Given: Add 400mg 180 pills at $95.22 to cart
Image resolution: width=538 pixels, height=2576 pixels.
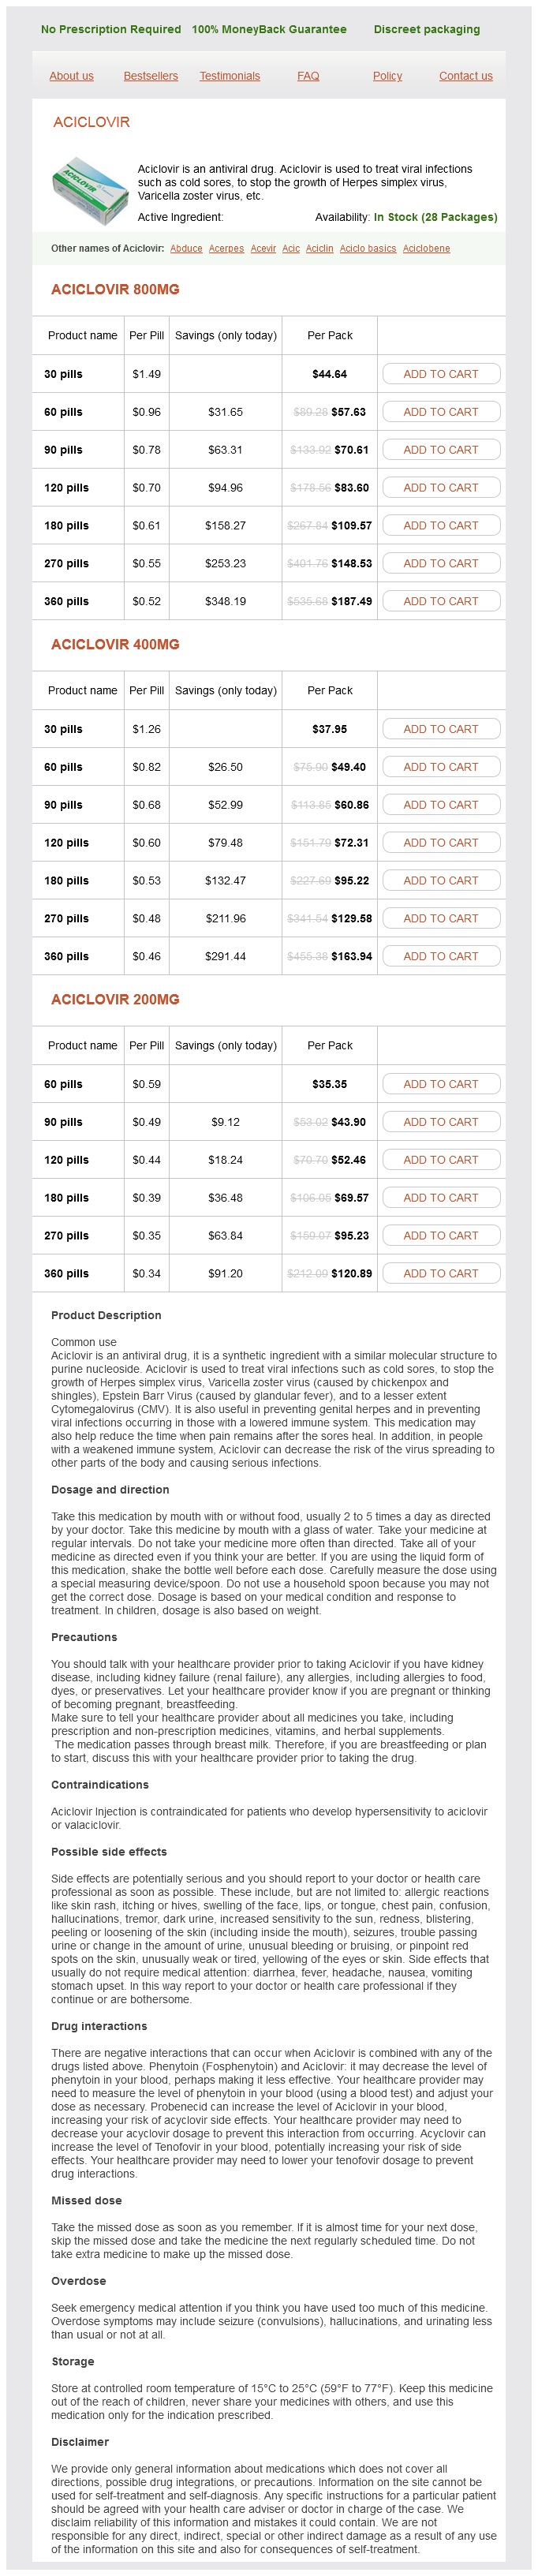Looking at the screenshot, I should [x=440, y=880].
